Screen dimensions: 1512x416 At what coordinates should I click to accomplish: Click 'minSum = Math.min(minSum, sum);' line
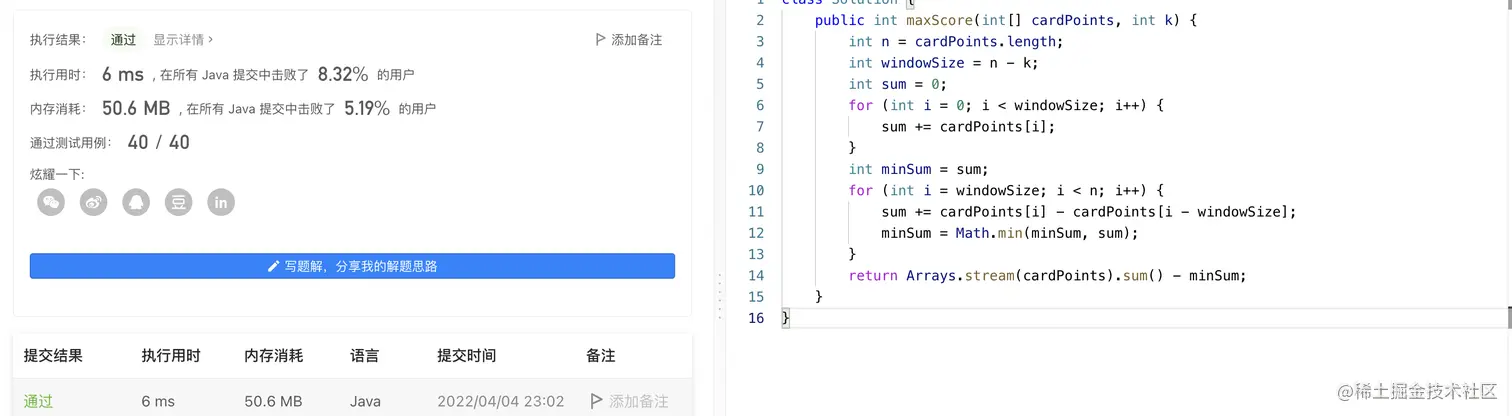[1010, 233]
